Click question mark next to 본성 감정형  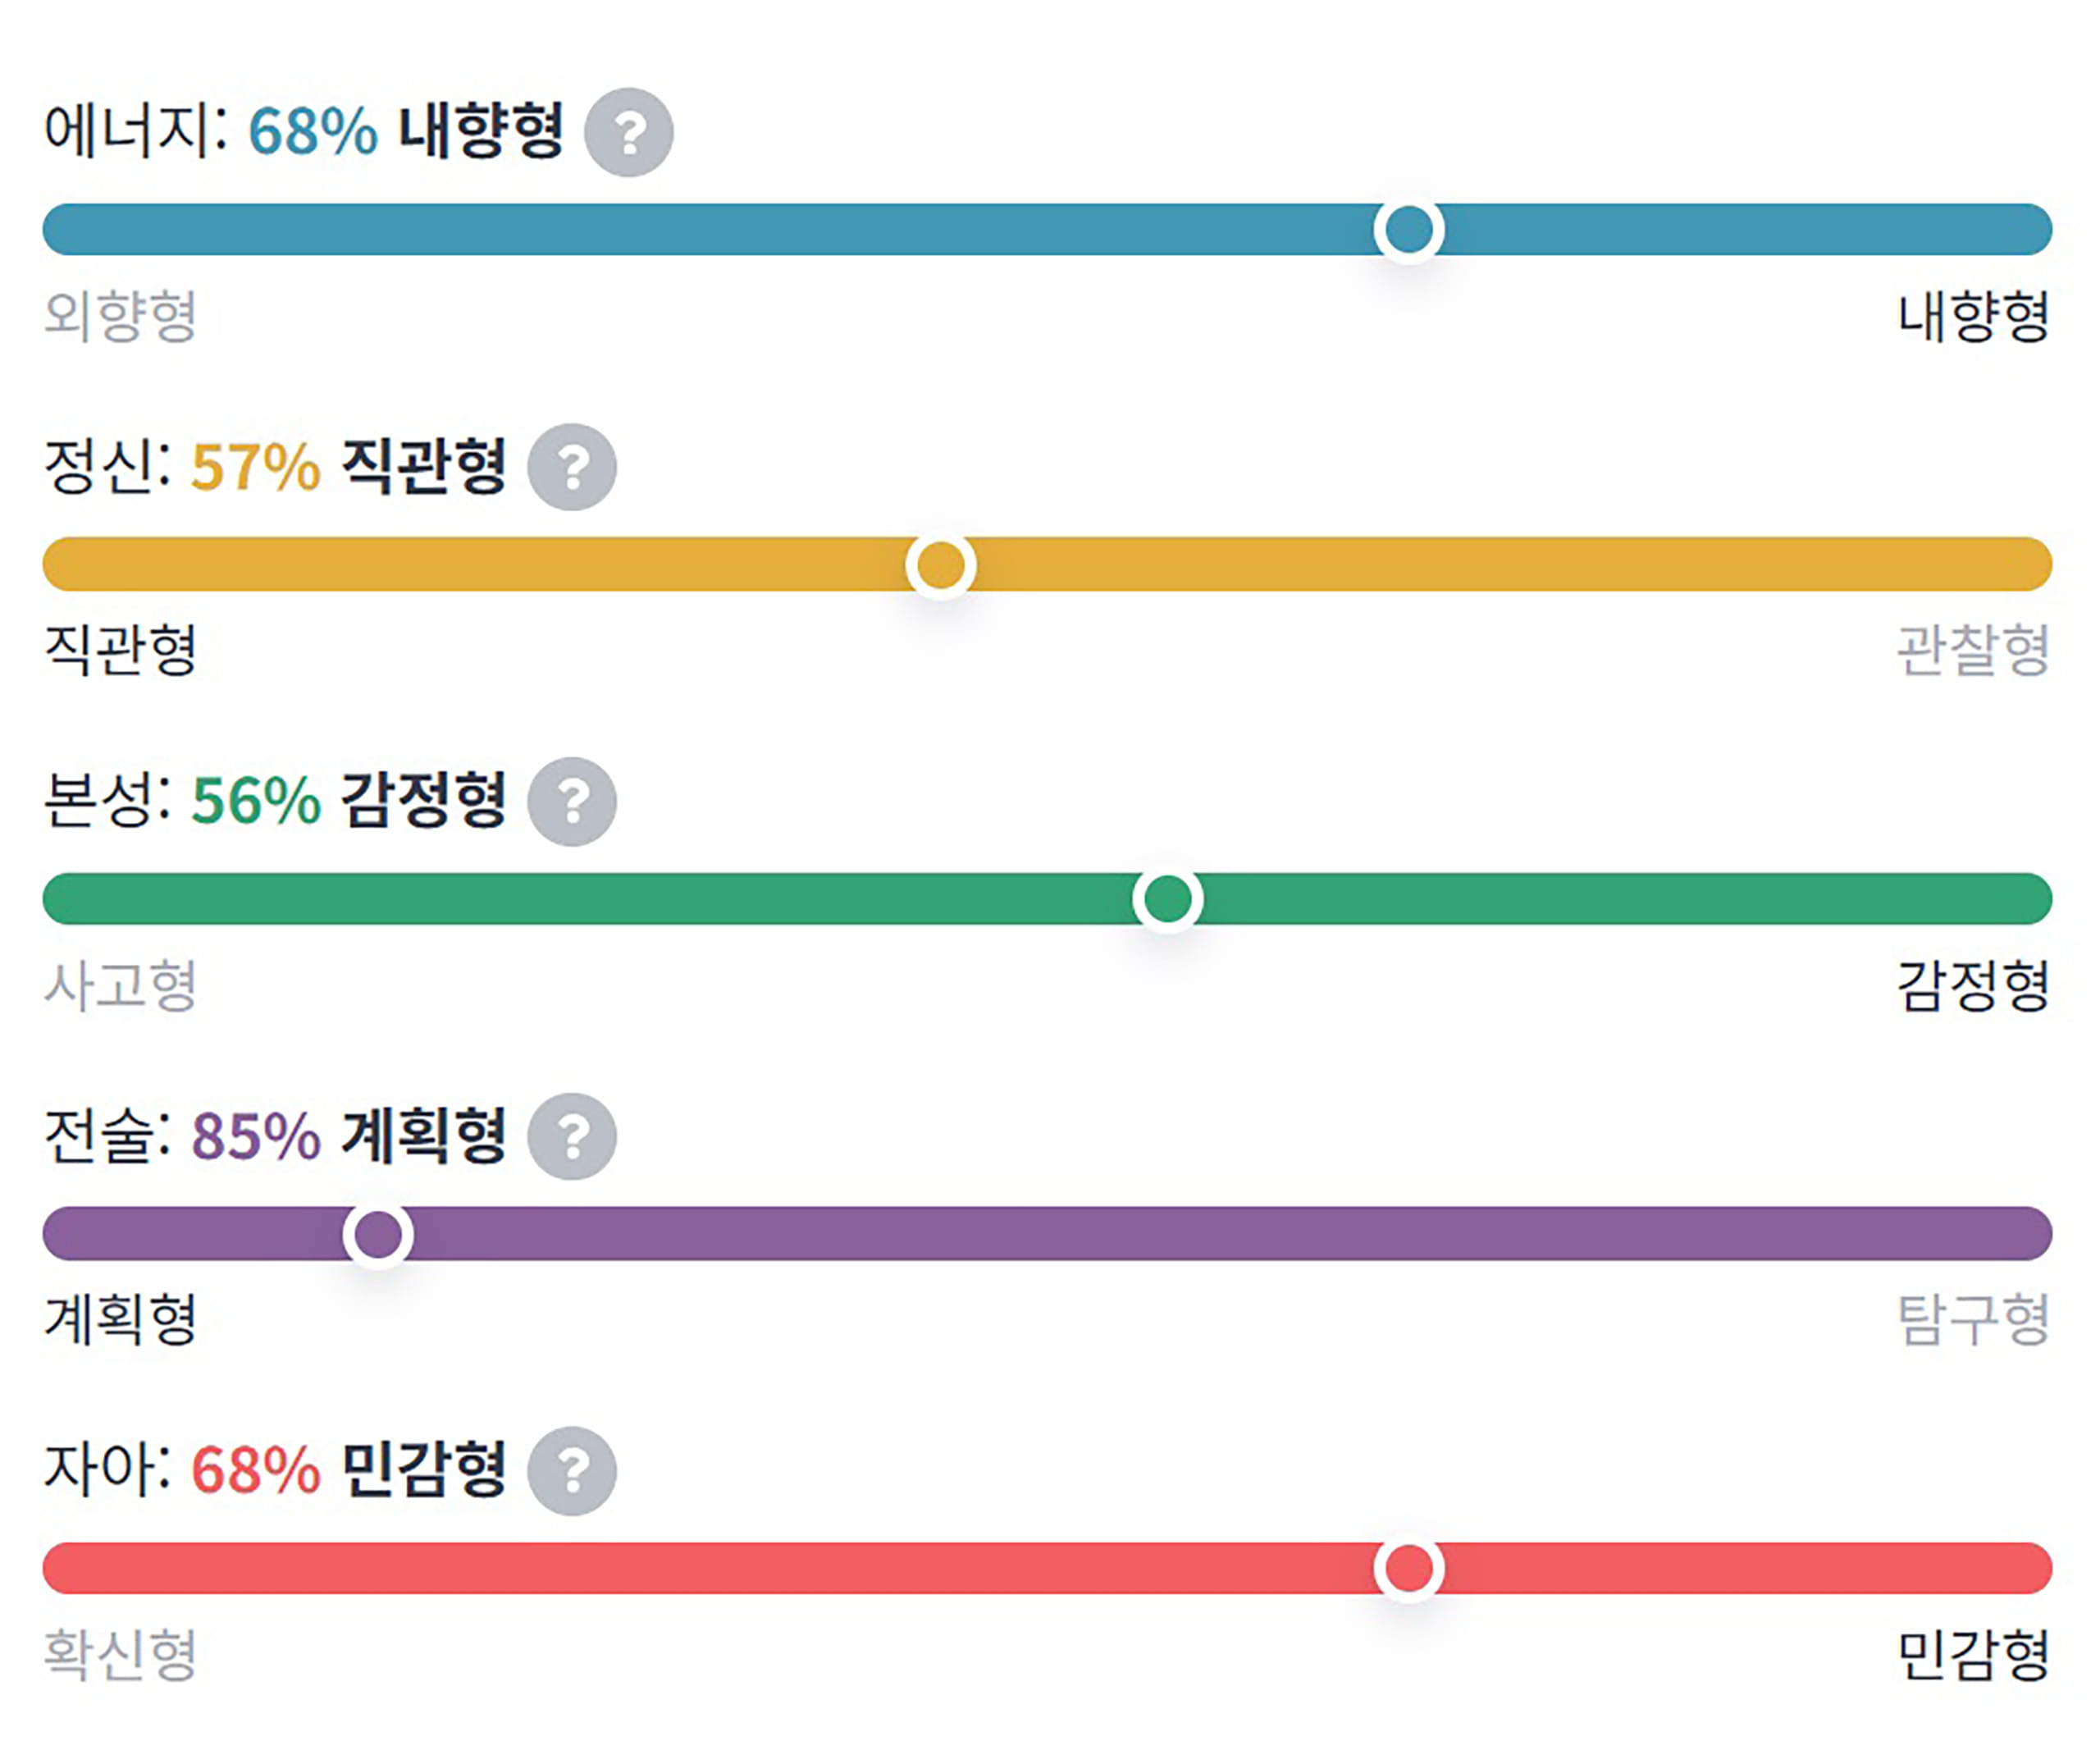click(571, 801)
